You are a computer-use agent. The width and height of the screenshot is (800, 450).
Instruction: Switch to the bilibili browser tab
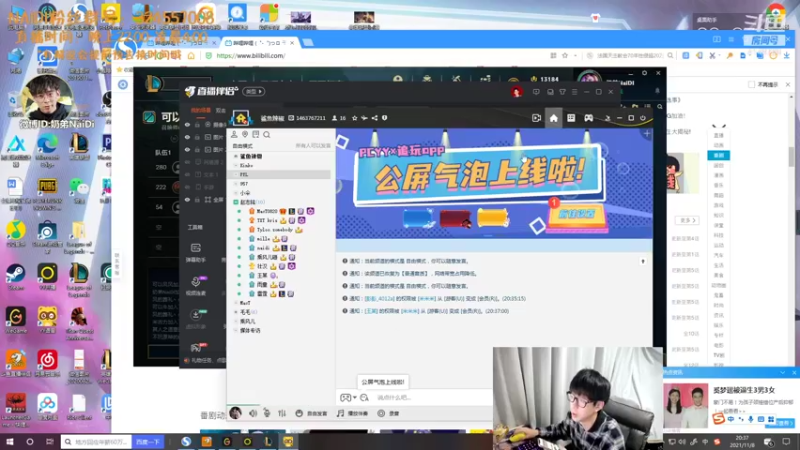(259, 43)
